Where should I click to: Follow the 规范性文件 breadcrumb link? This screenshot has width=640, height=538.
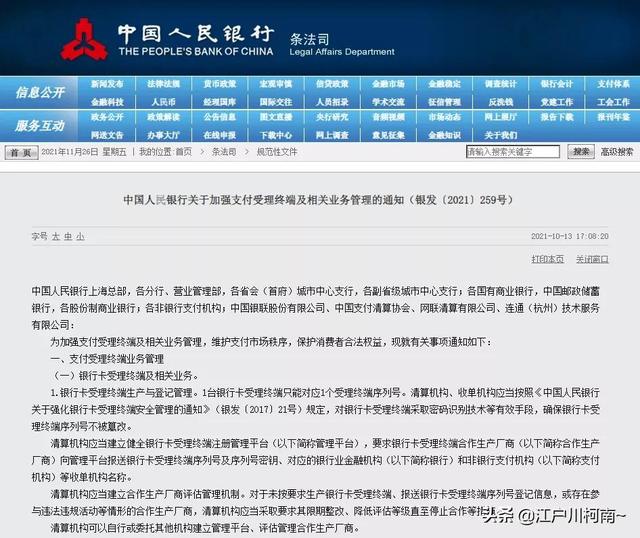pos(277,152)
